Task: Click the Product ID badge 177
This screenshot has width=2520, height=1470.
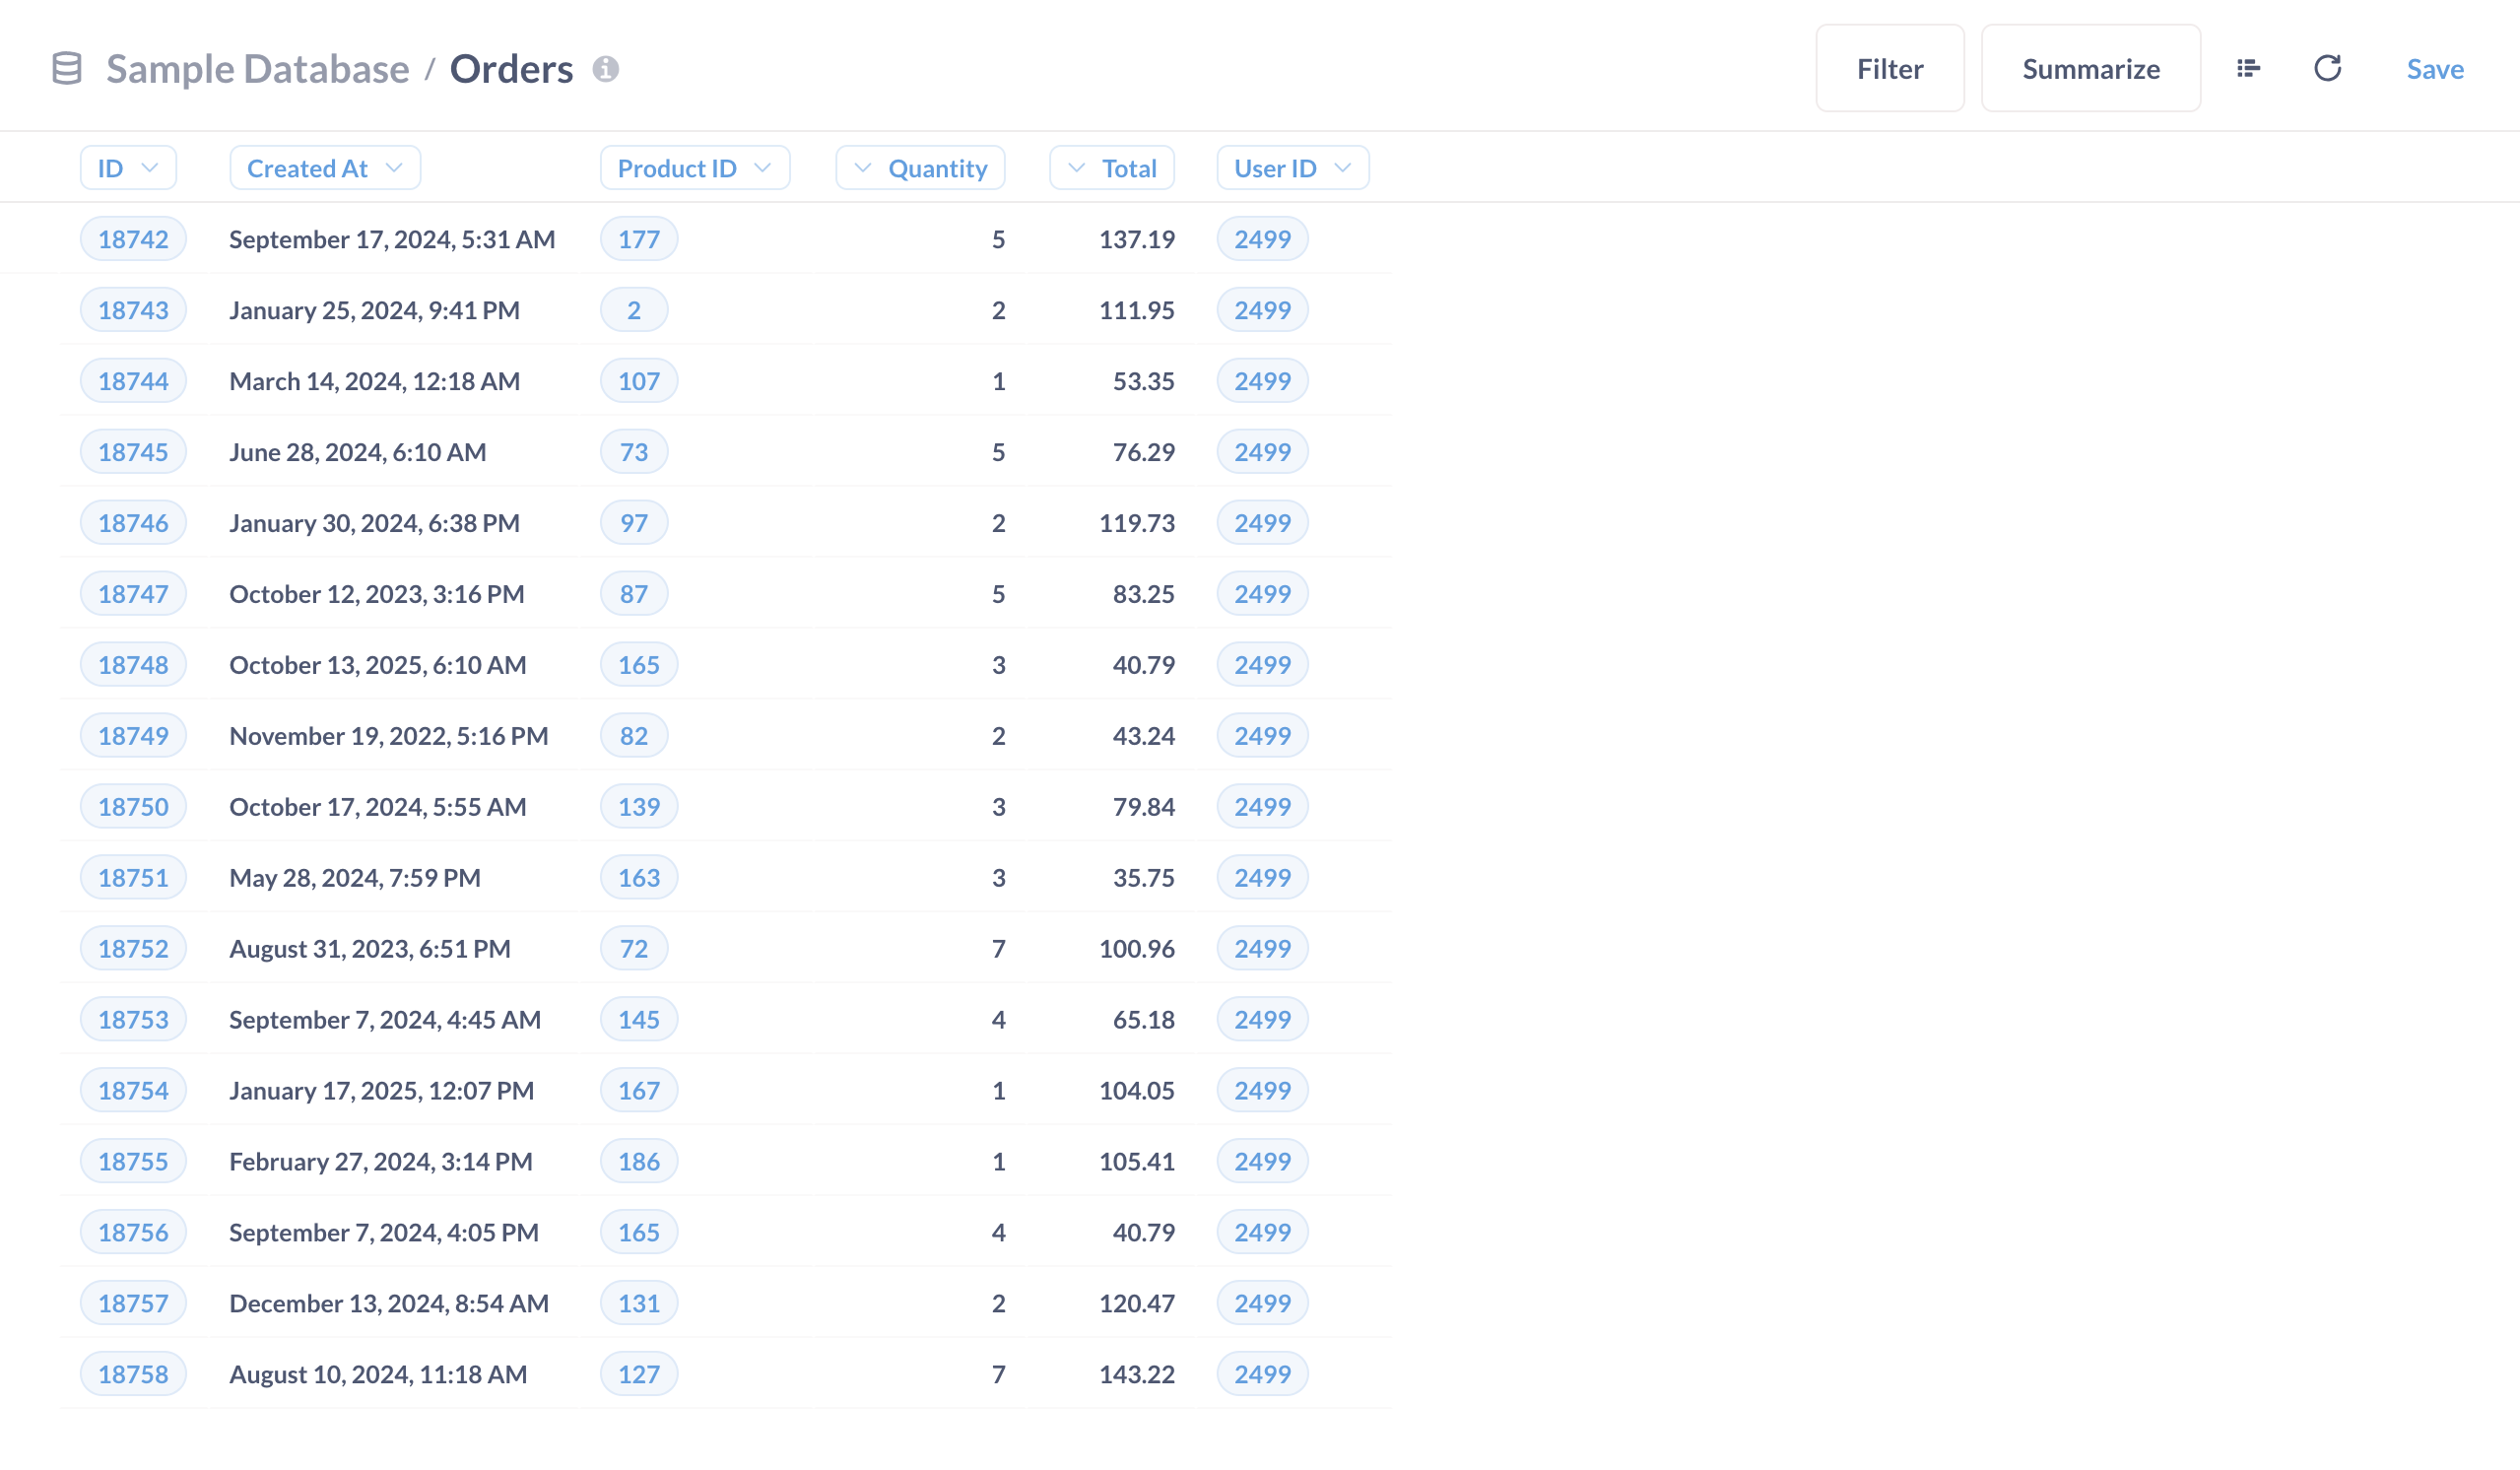Action: [638, 238]
